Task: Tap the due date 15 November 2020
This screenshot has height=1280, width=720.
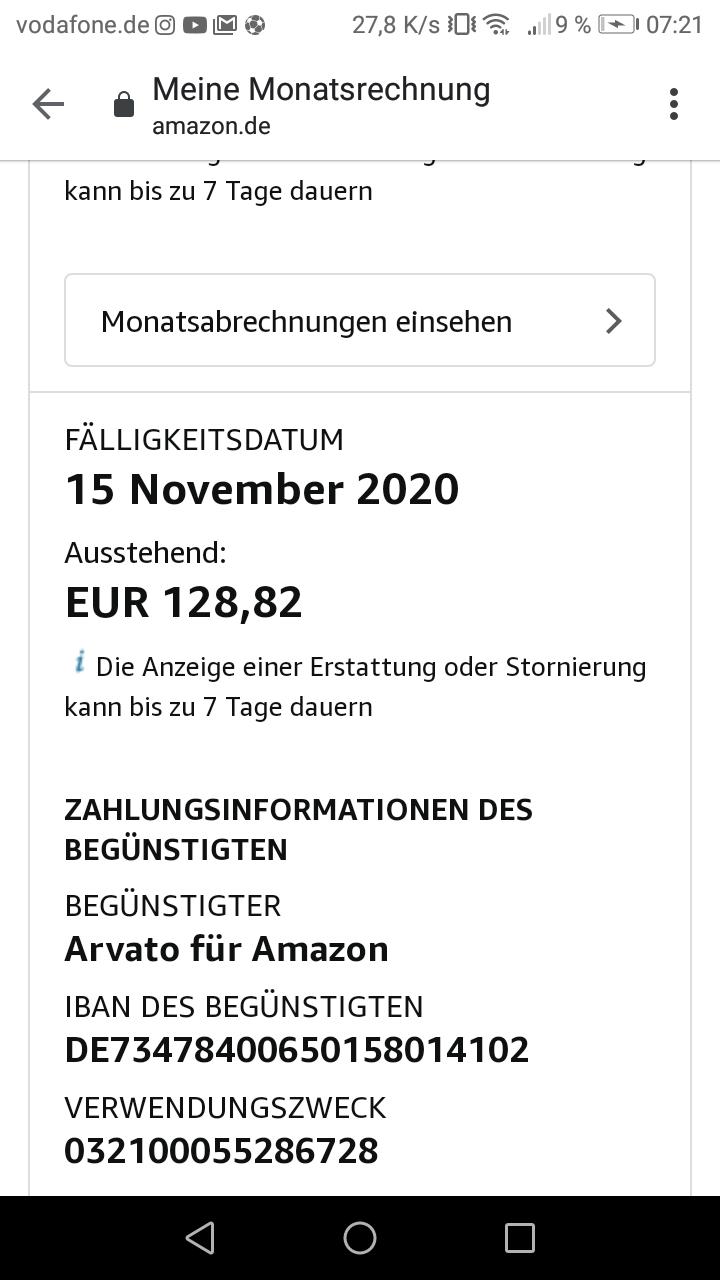Action: 262,489
